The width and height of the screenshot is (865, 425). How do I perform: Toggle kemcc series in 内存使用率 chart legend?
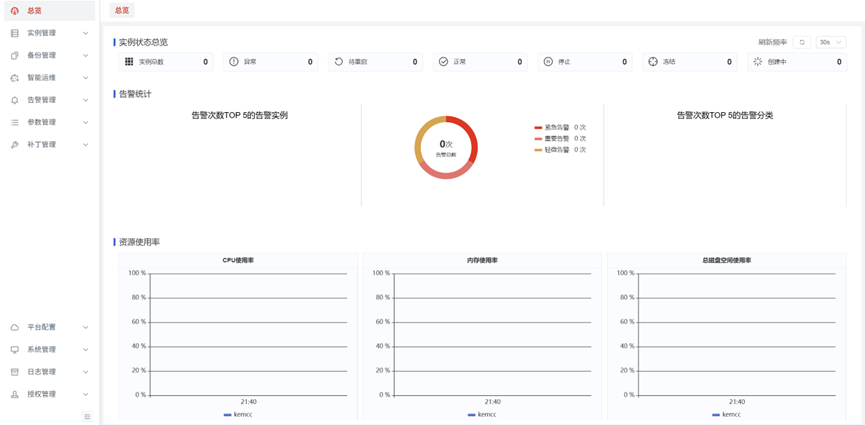point(482,414)
